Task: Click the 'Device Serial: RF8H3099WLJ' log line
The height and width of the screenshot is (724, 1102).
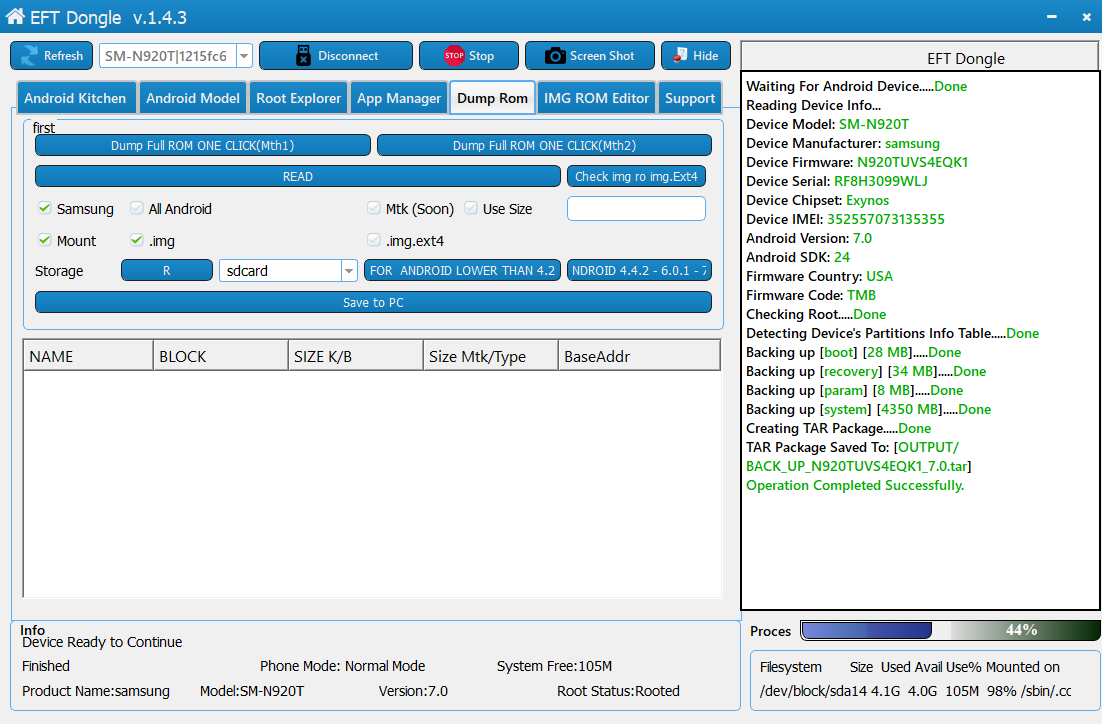Action: pos(836,181)
